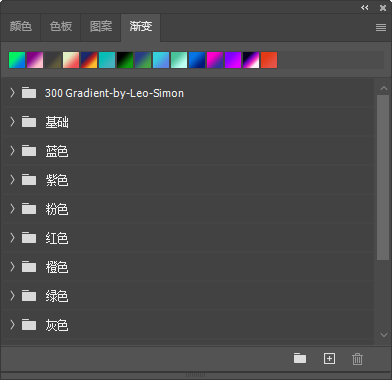Image resolution: width=392 pixels, height=380 pixels.
Task: Pick the red-orange gradient swatch
Action: (x=269, y=60)
